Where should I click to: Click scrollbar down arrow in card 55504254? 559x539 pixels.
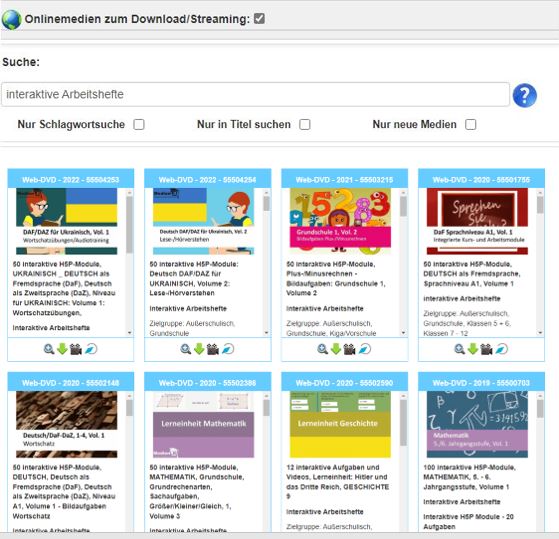(x=266, y=333)
